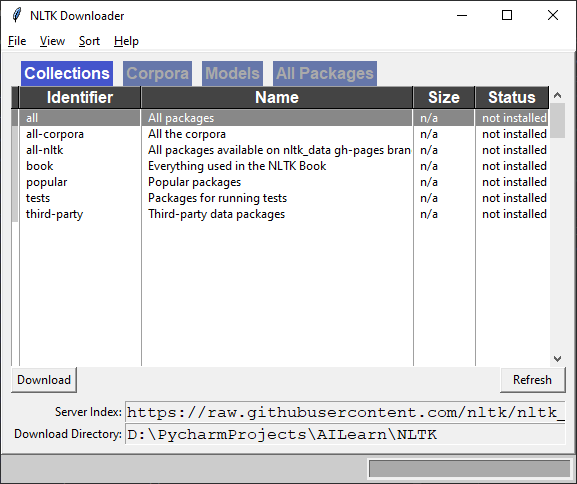Image resolution: width=577 pixels, height=484 pixels.
Task: Switch to the Corpora tab
Action: point(157,73)
